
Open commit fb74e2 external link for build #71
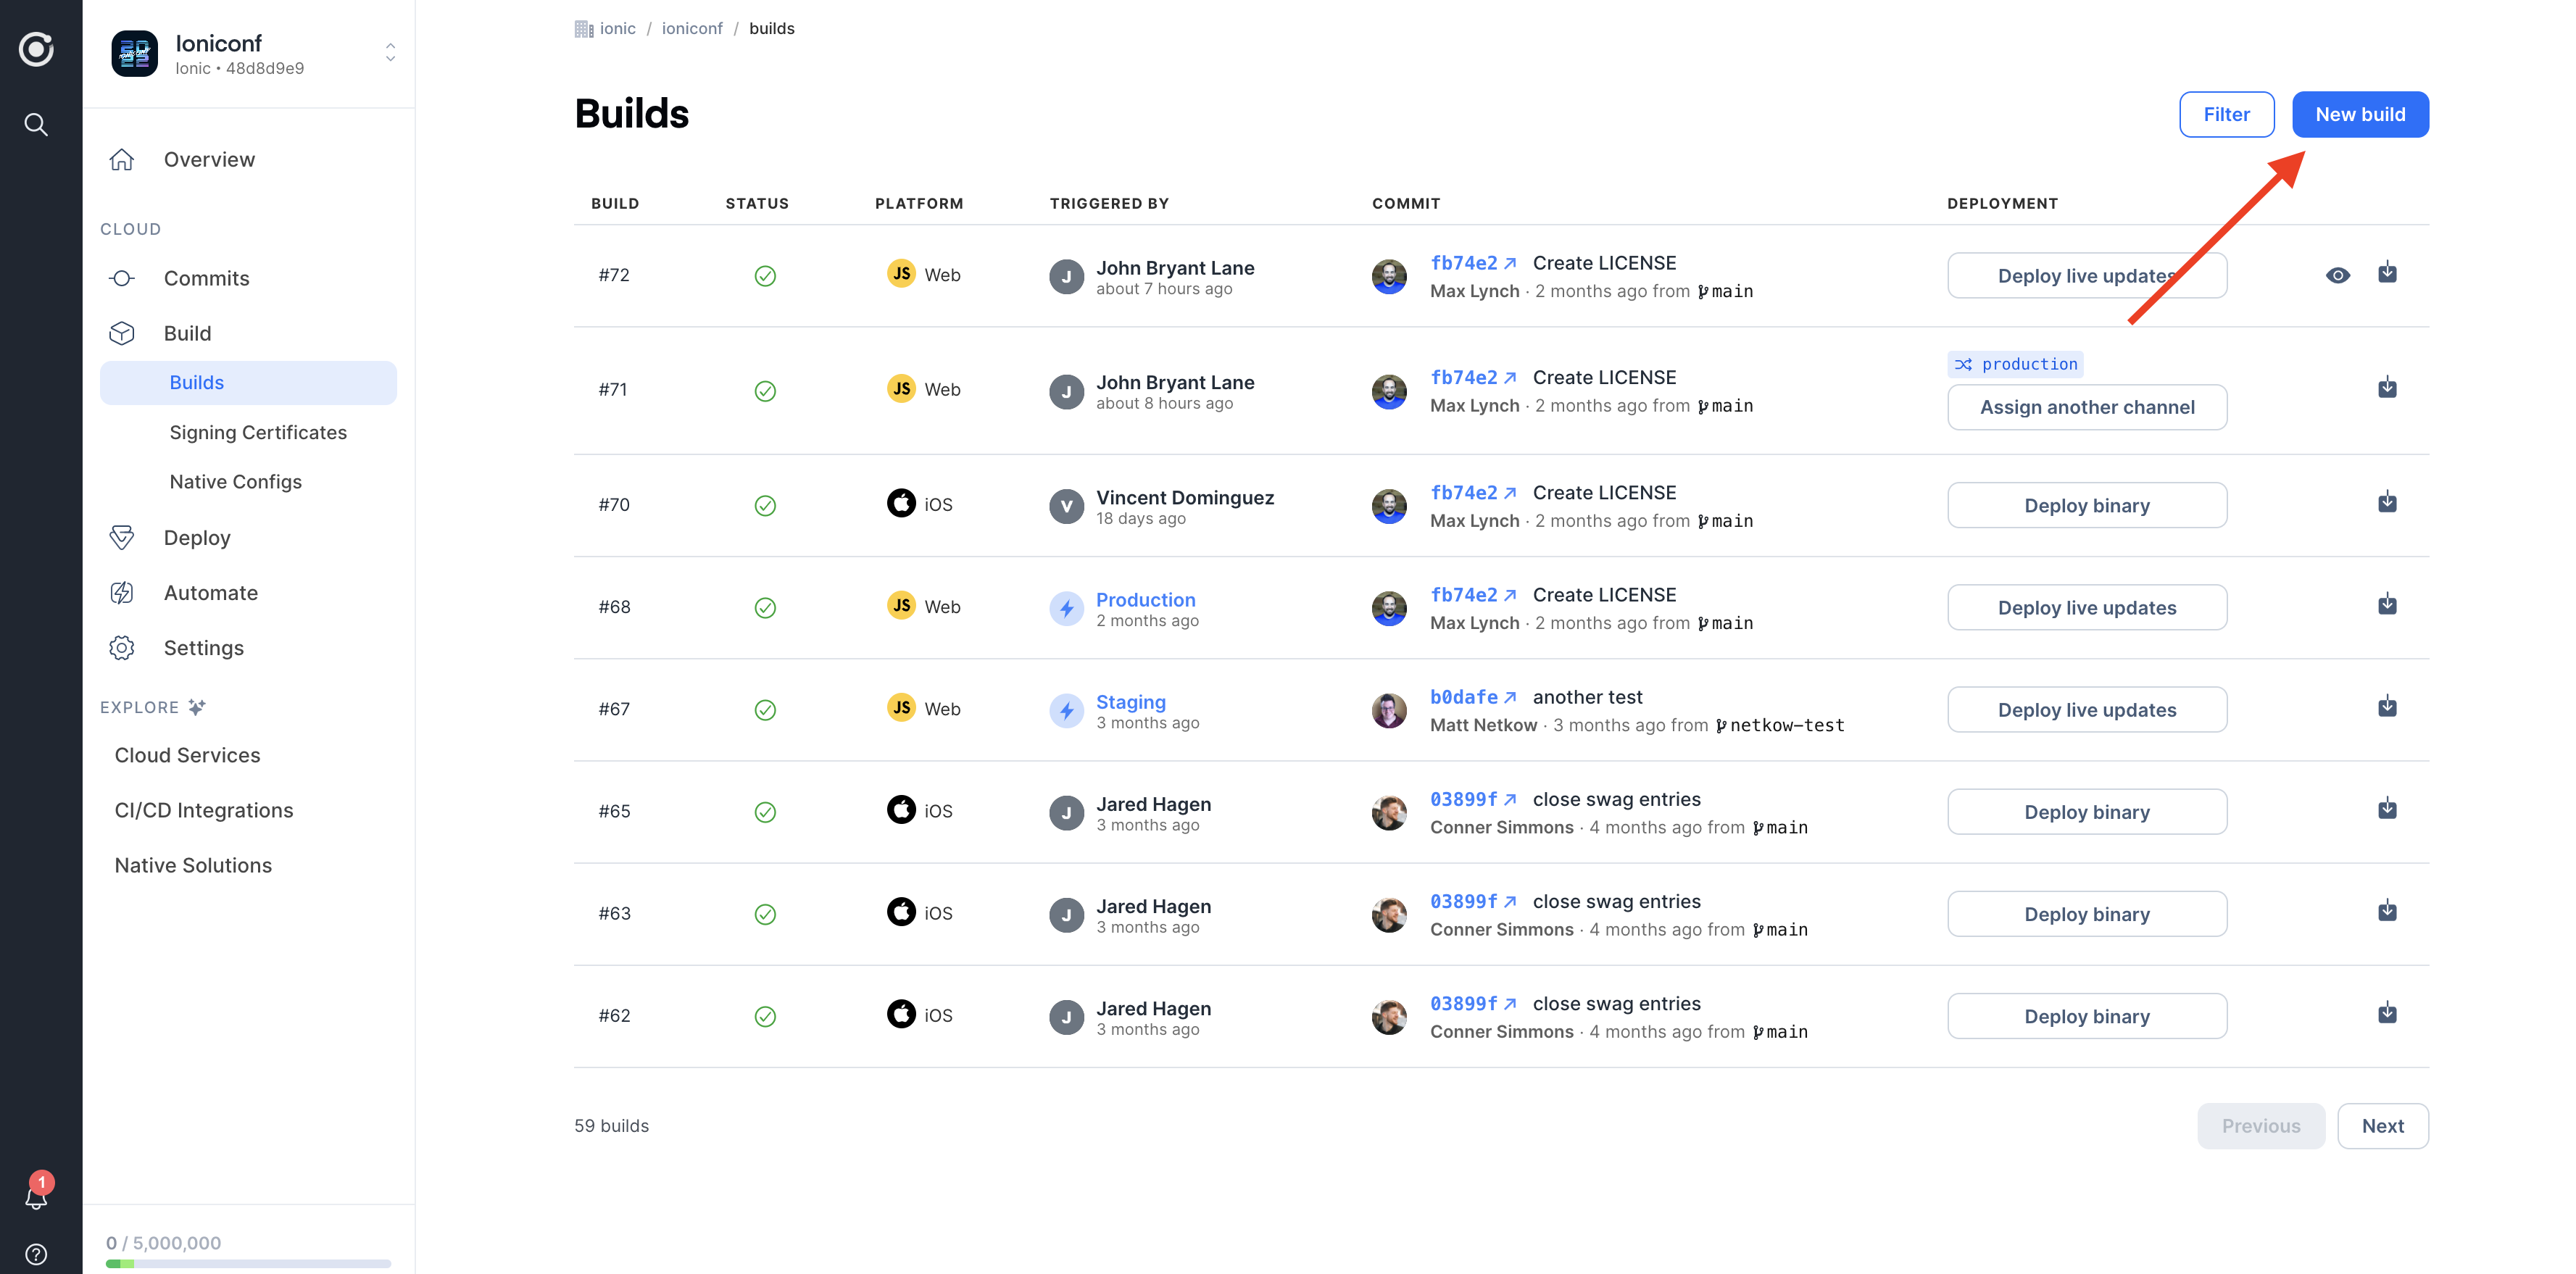[1473, 377]
